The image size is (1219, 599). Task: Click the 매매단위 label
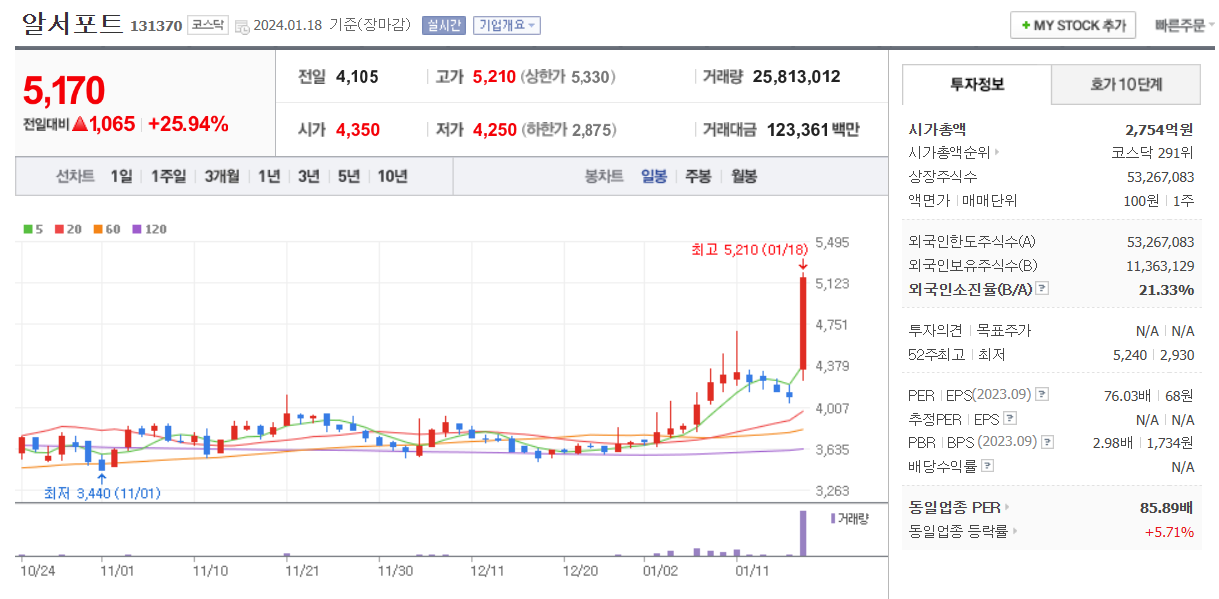[989, 200]
